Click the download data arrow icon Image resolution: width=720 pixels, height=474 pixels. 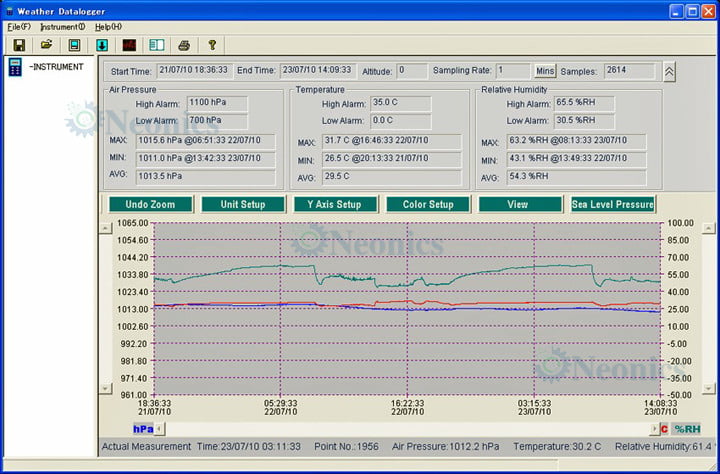click(x=101, y=45)
